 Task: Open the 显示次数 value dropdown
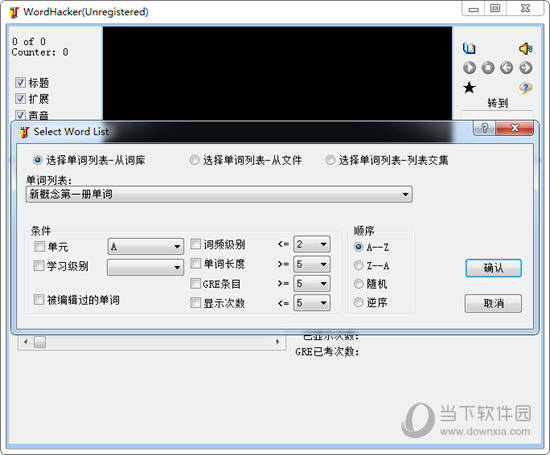(x=312, y=303)
